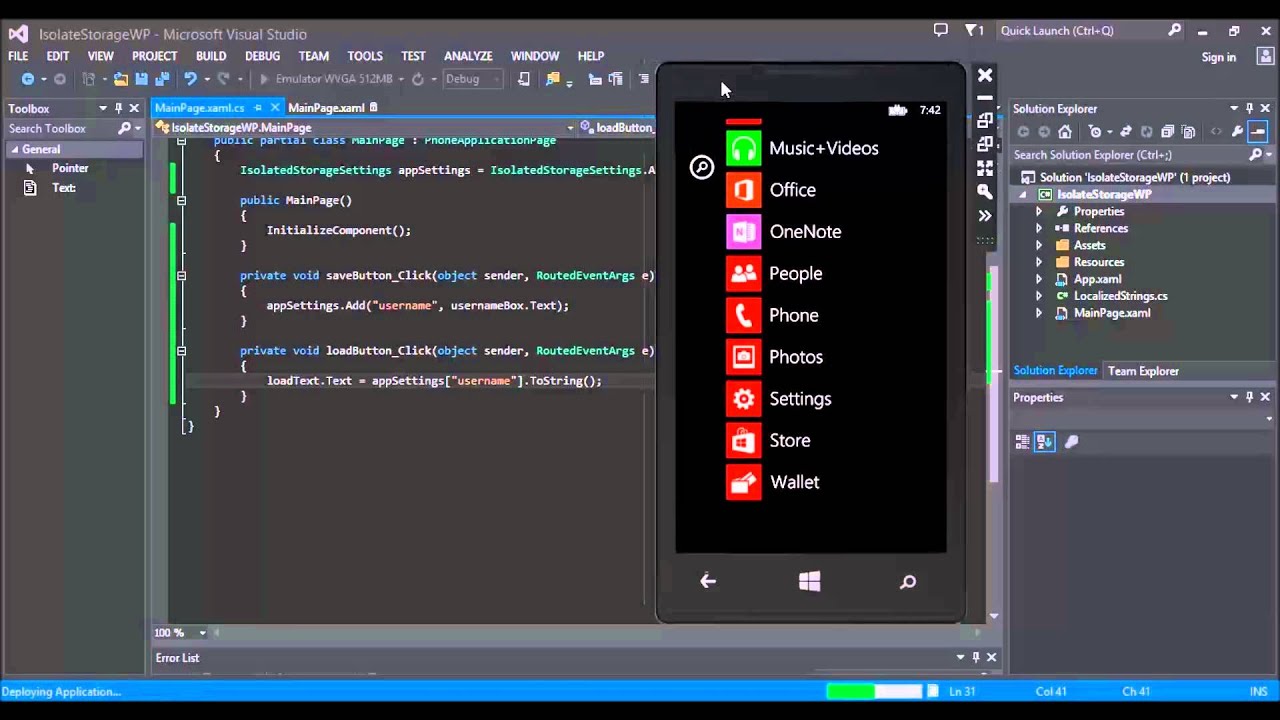Collapse the loadButton_Click method block

(181, 351)
